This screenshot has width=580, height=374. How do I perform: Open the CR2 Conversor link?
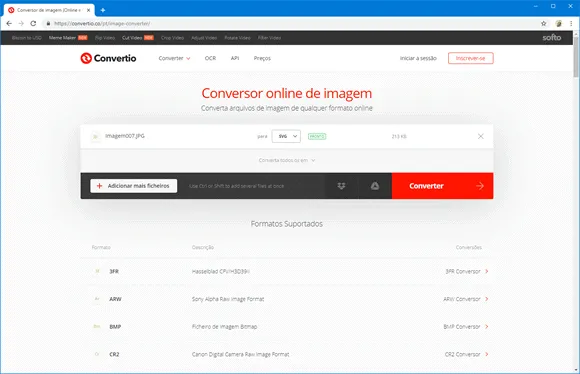462,354
